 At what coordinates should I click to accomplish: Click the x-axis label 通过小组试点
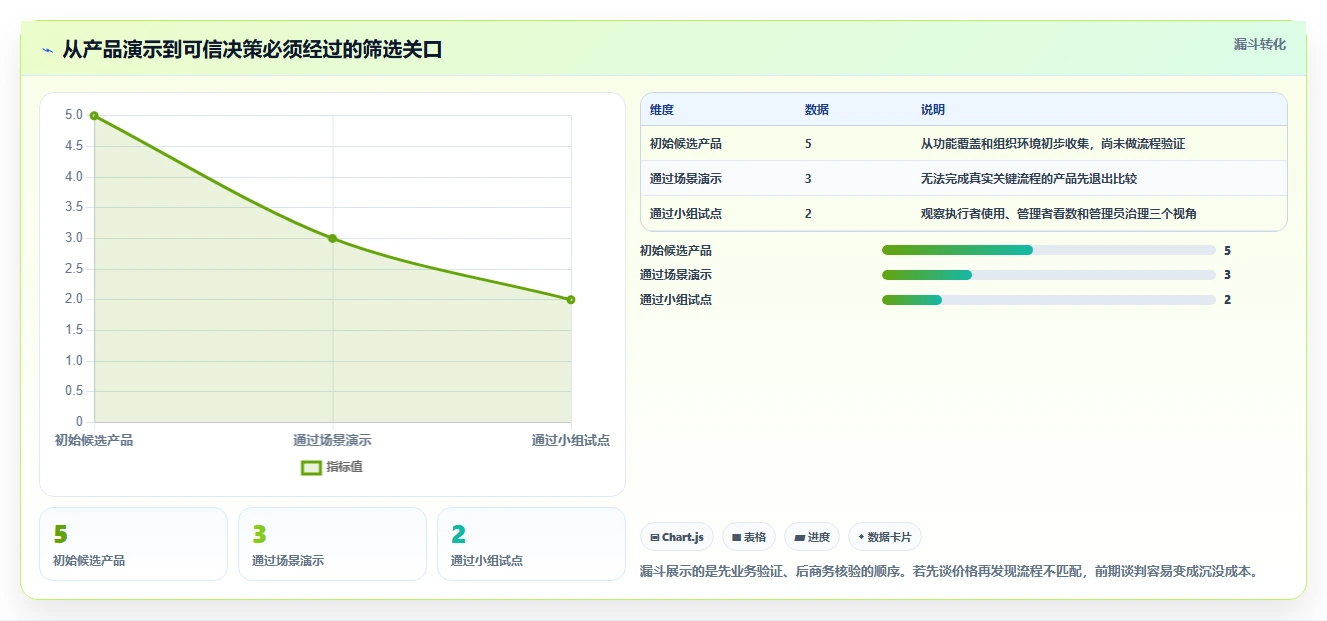571,440
